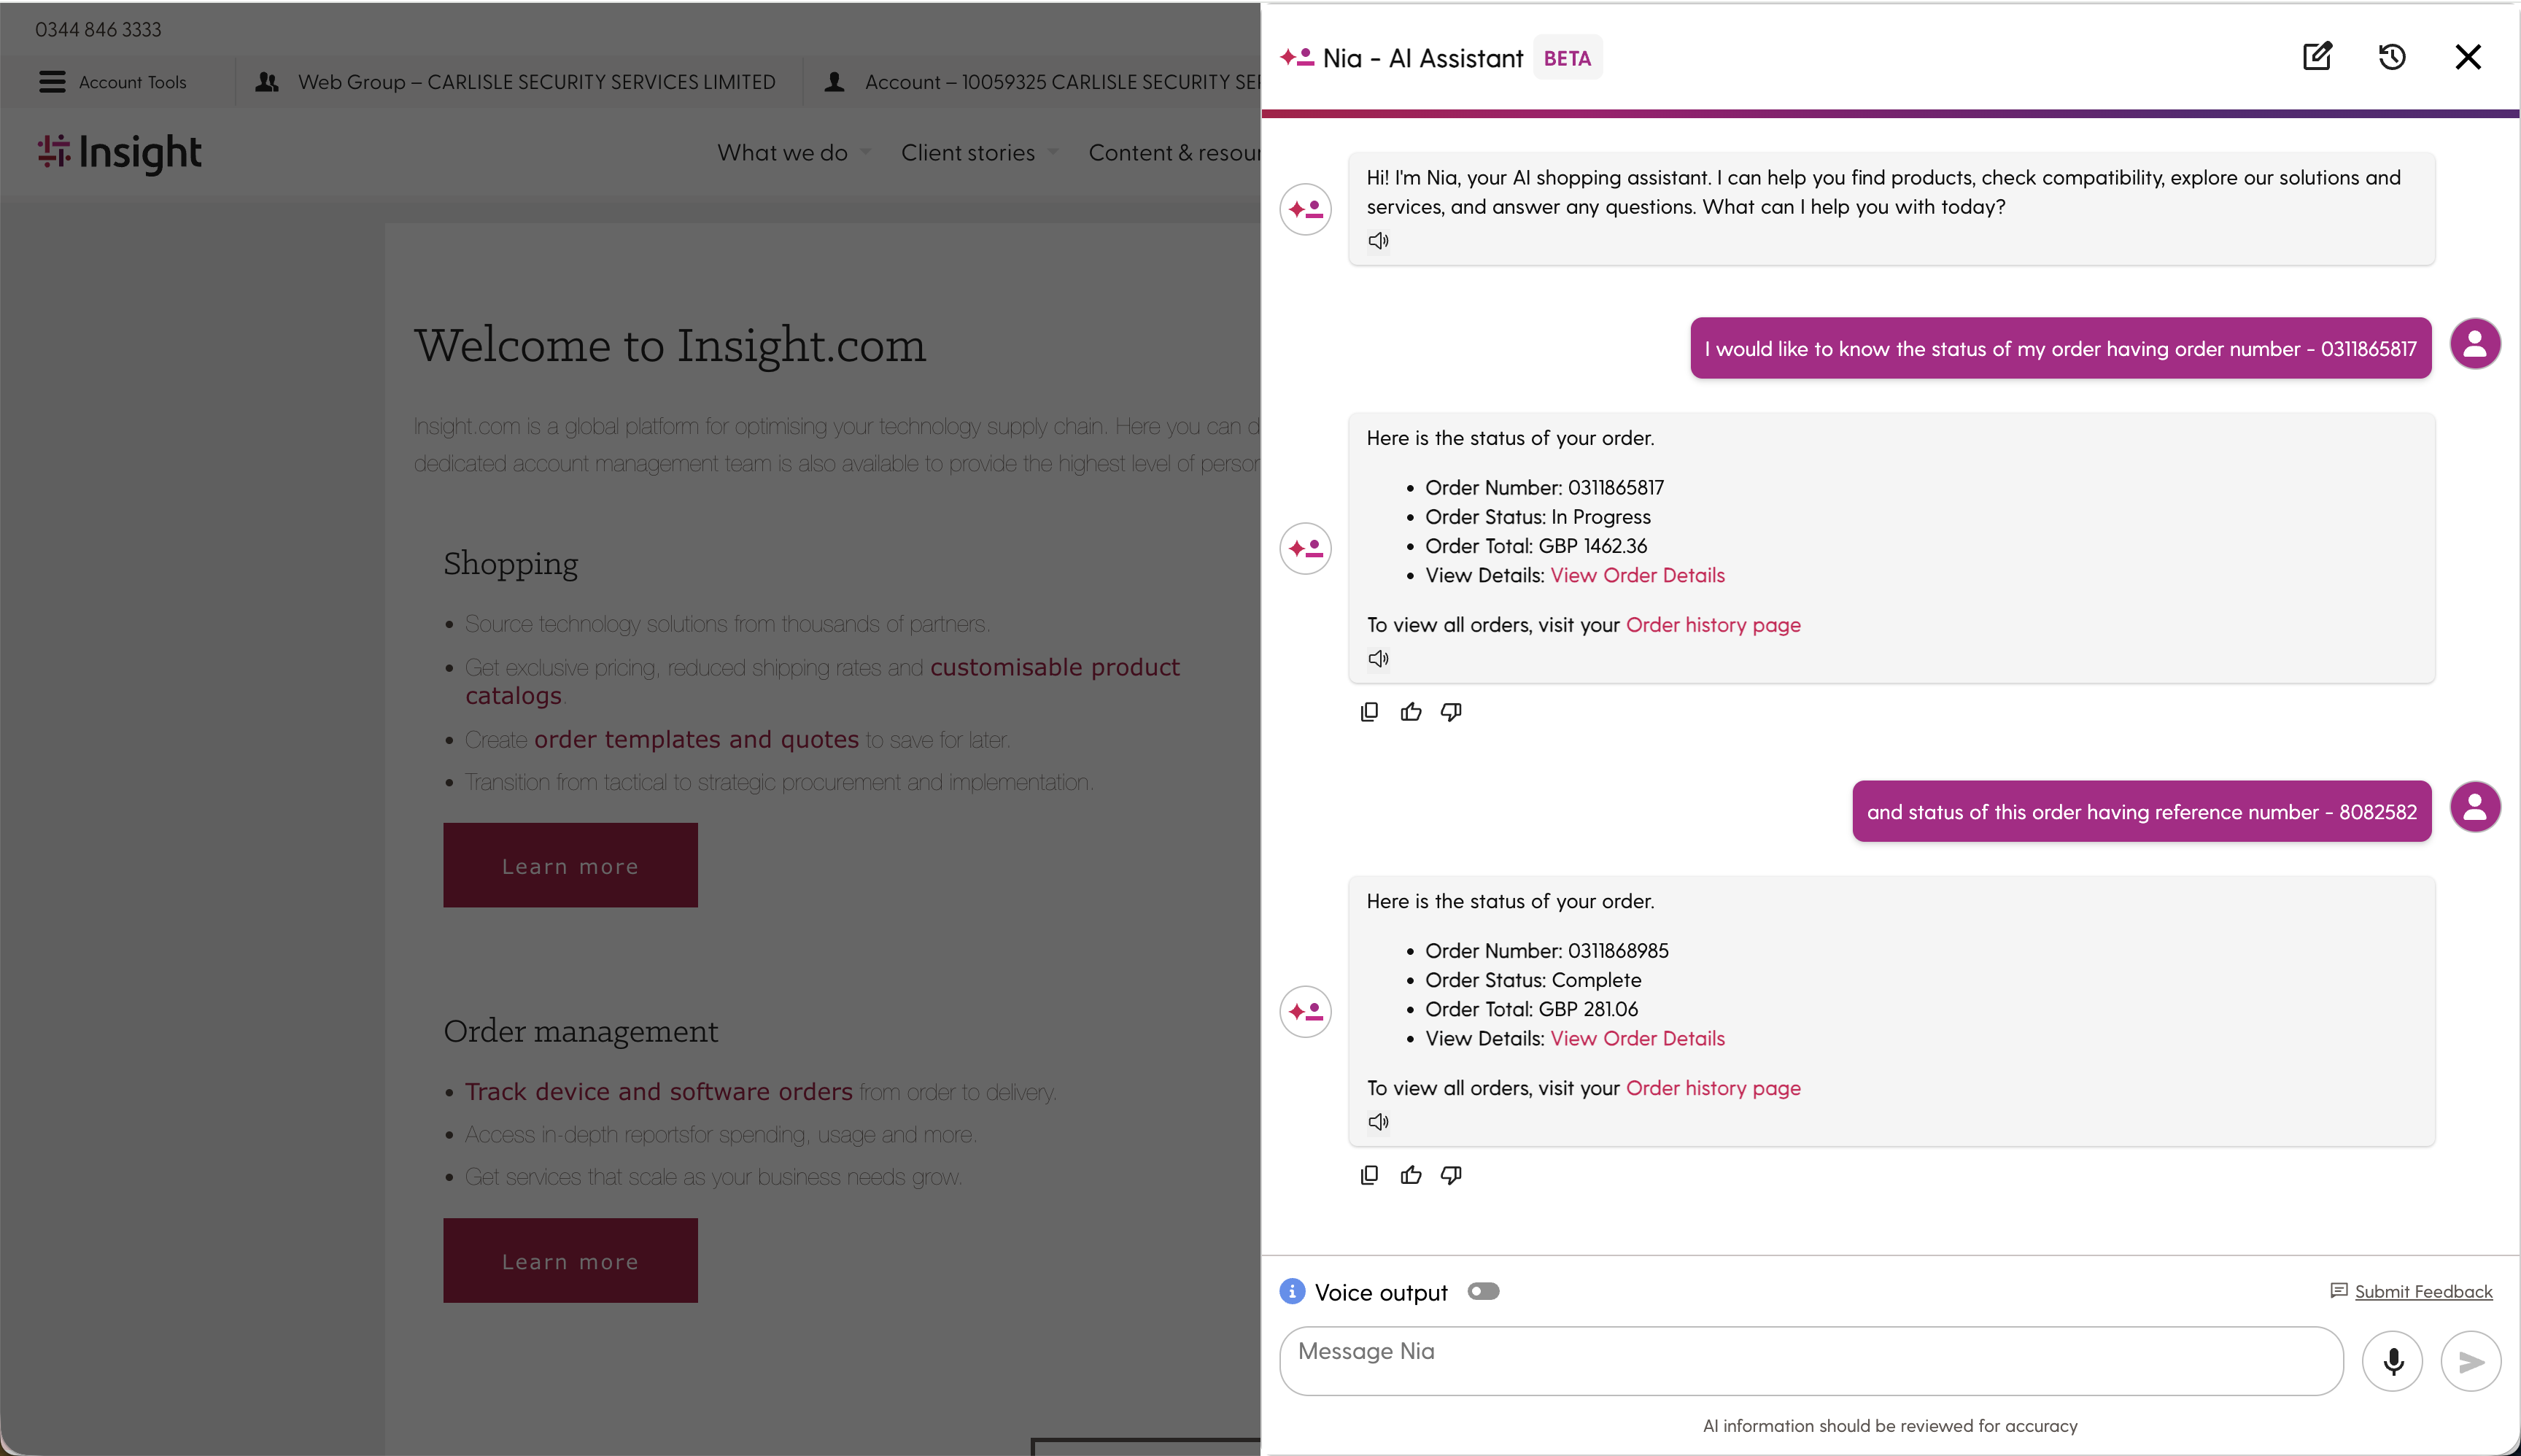Open Order history page link in second reply
This screenshot has width=2521, height=1456.
1713,1088
